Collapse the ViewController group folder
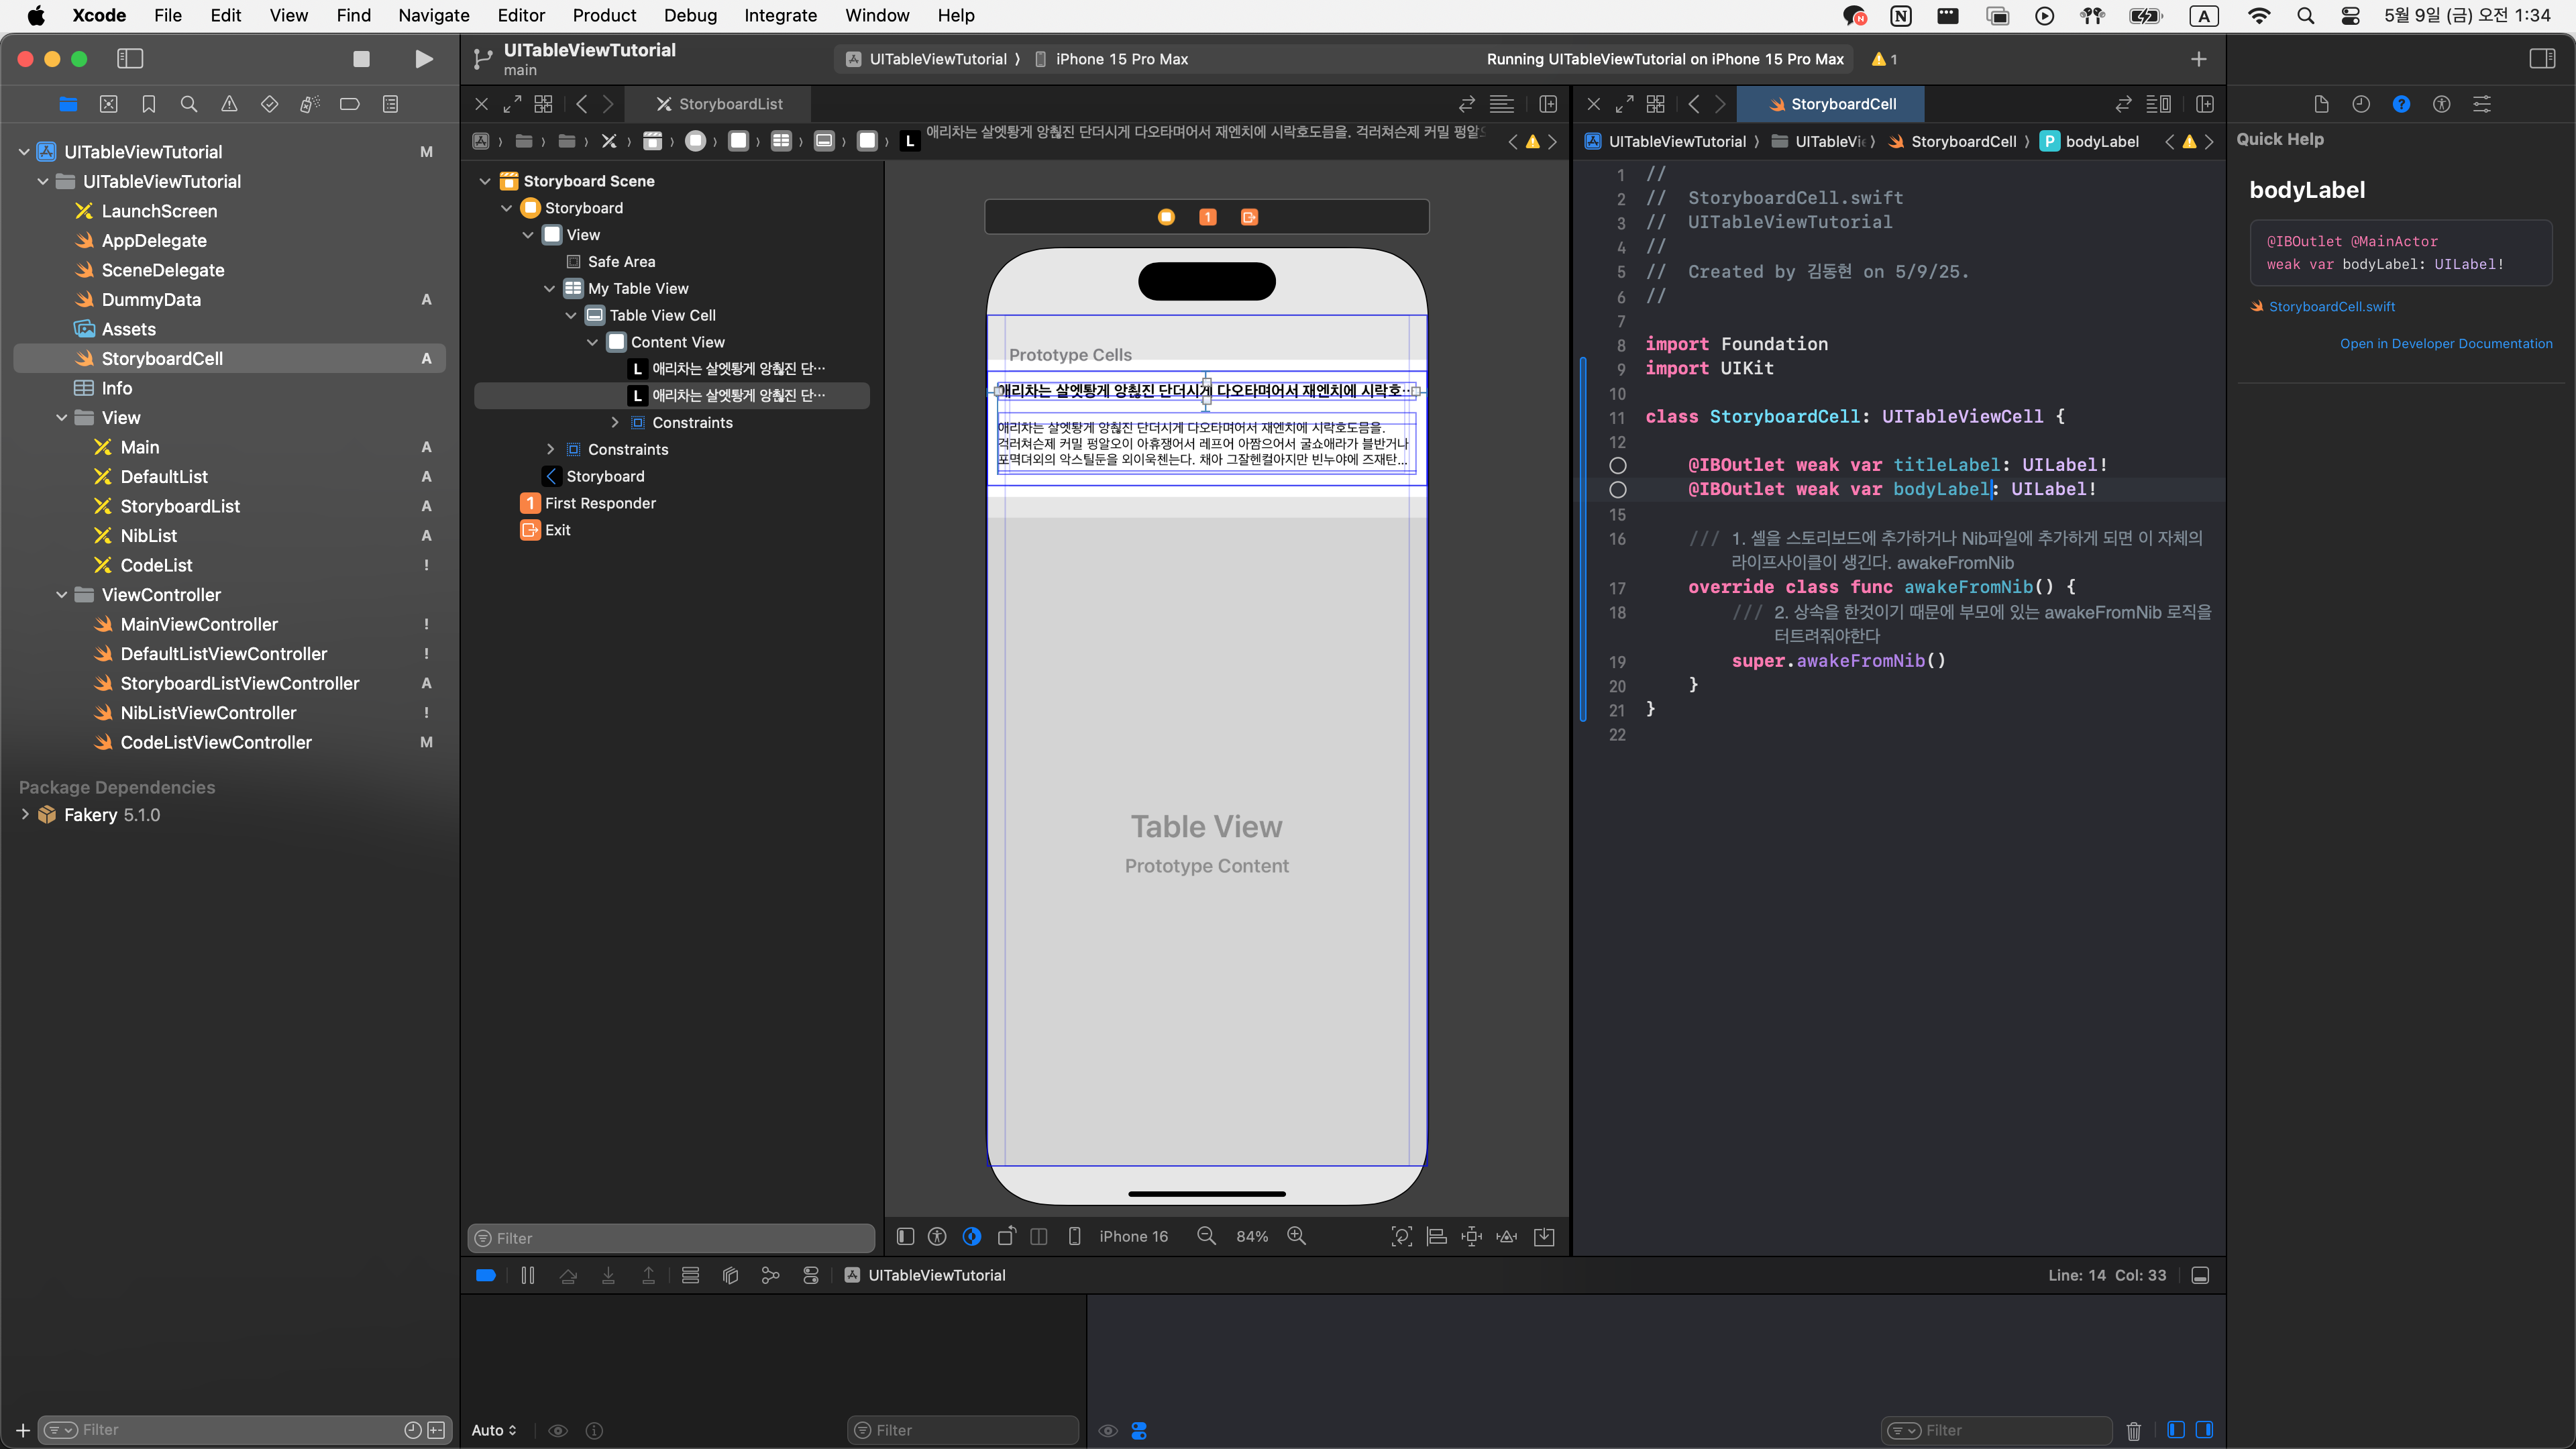The height and width of the screenshot is (1449, 2576). (62, 595)
